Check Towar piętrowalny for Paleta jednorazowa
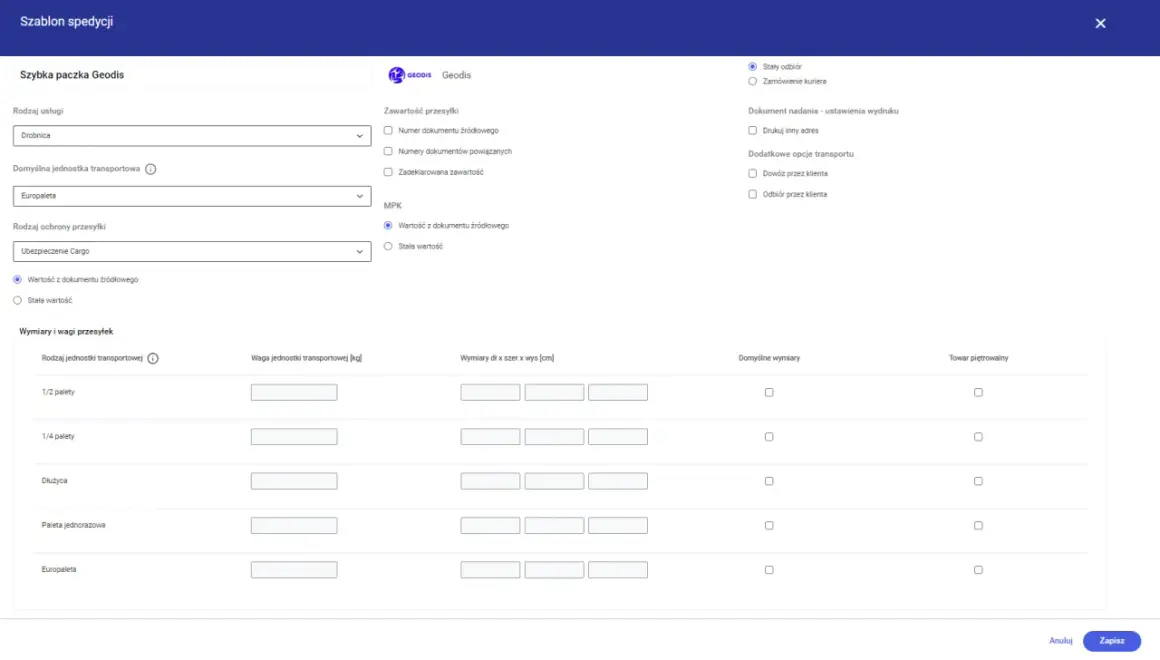The width and height of the screenshot is (1160, 660). pos(978,525)
